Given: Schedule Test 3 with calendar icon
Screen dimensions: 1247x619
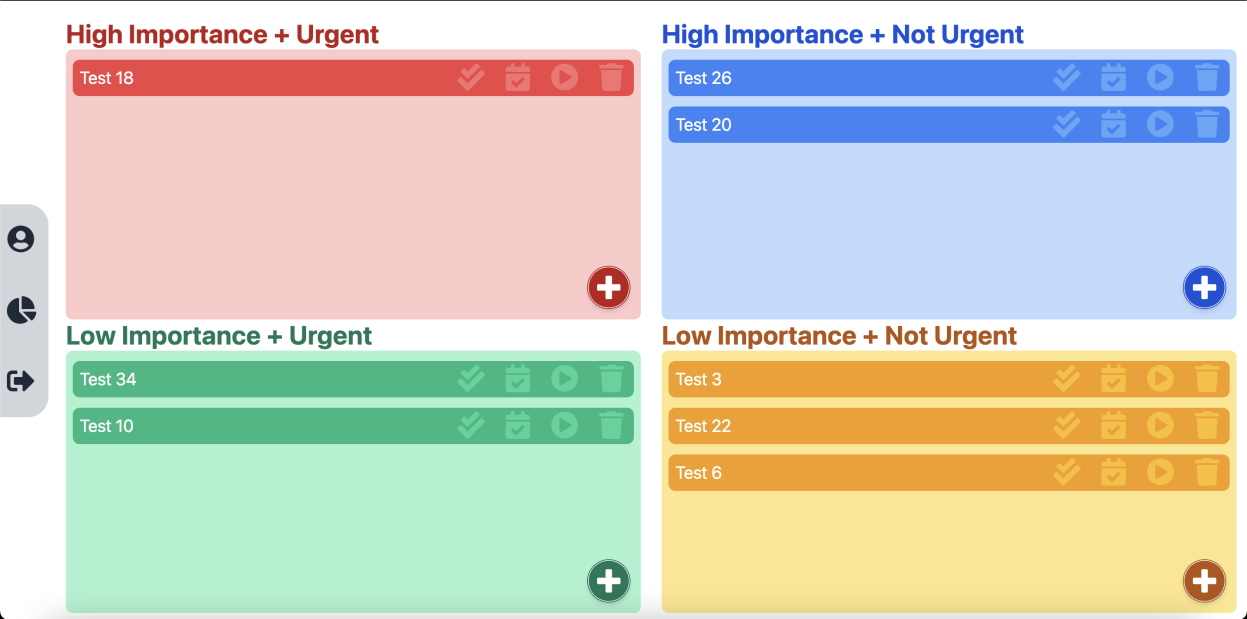Looking at the screenshot, I should tap(1113, 379).
